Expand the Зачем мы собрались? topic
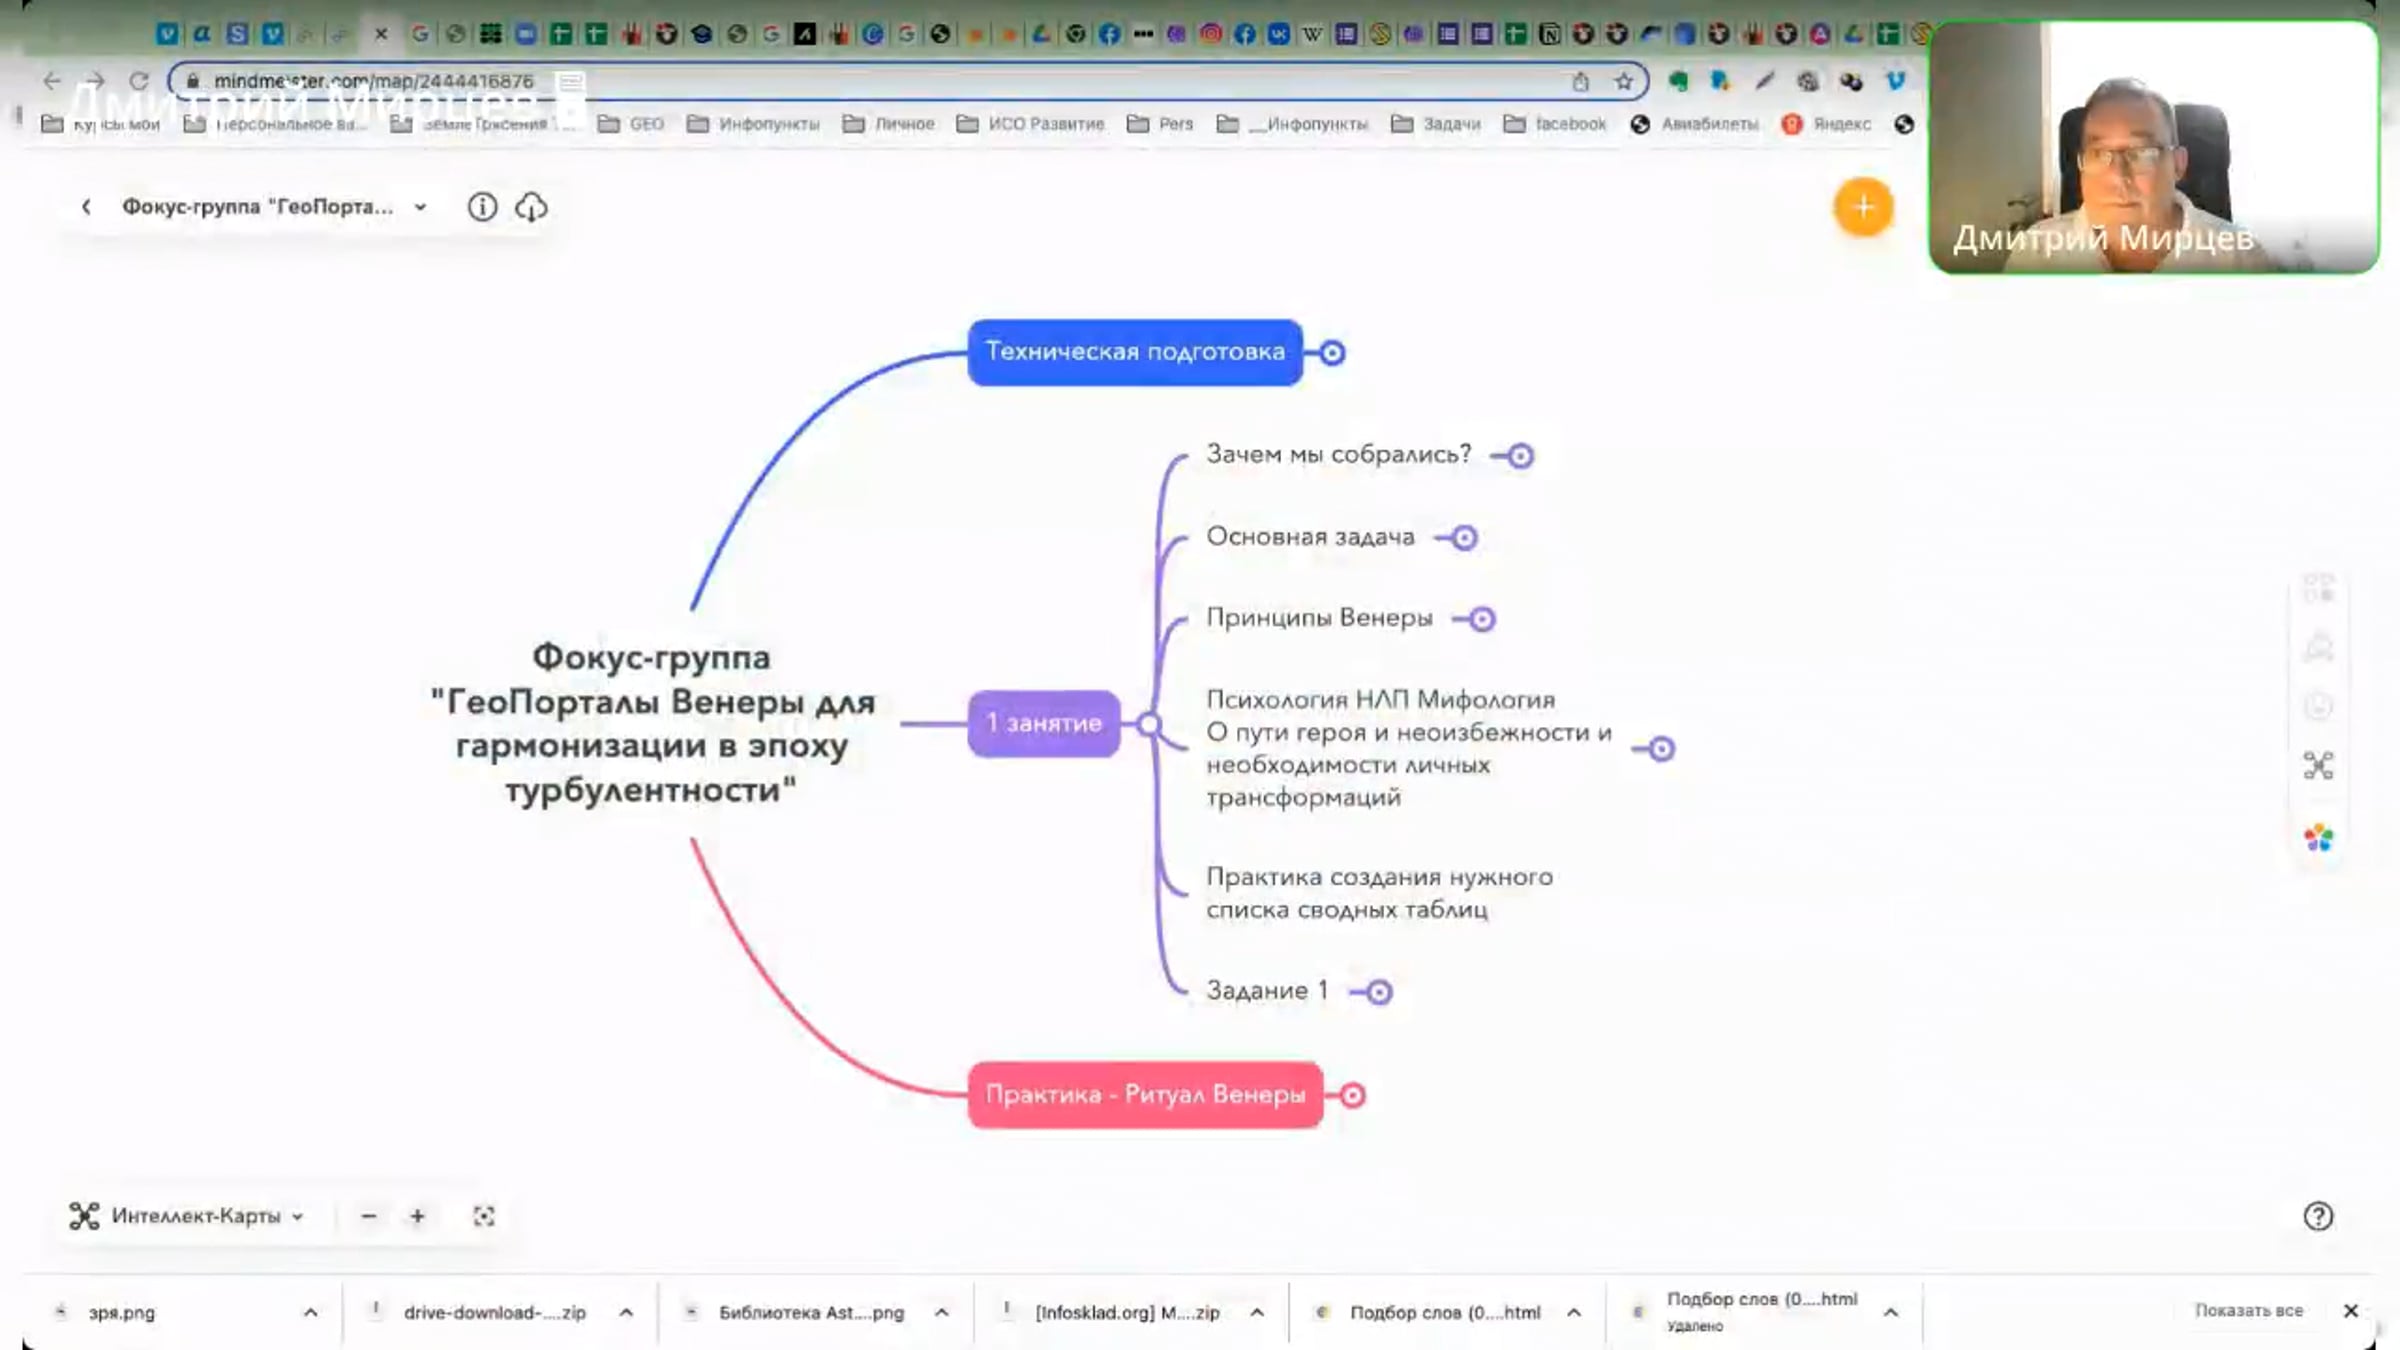Image resolution: width=2400 pixels, height=1350 pixels. point(1520,456)
